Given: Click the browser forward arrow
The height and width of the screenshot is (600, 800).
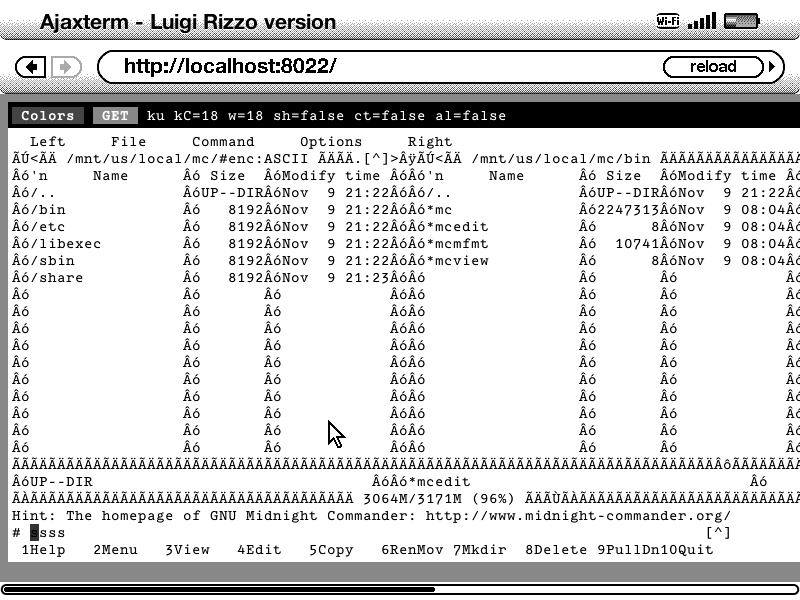Looking at the screenshot, I should (x=66, y=67).
